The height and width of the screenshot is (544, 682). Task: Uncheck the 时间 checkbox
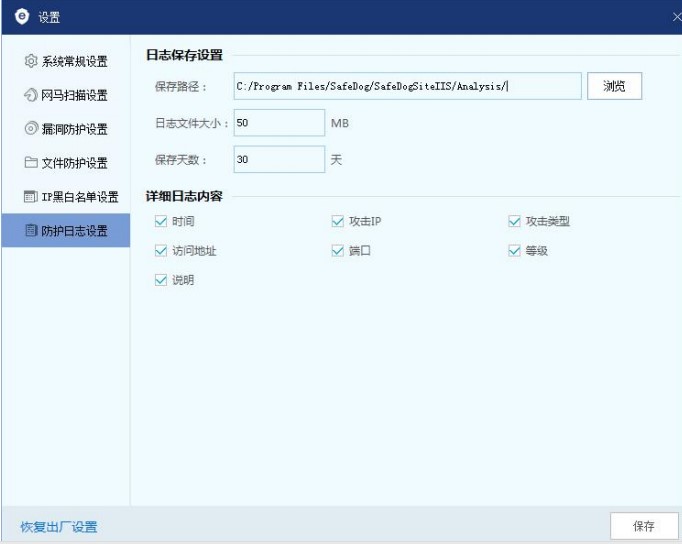pos(161,221)
